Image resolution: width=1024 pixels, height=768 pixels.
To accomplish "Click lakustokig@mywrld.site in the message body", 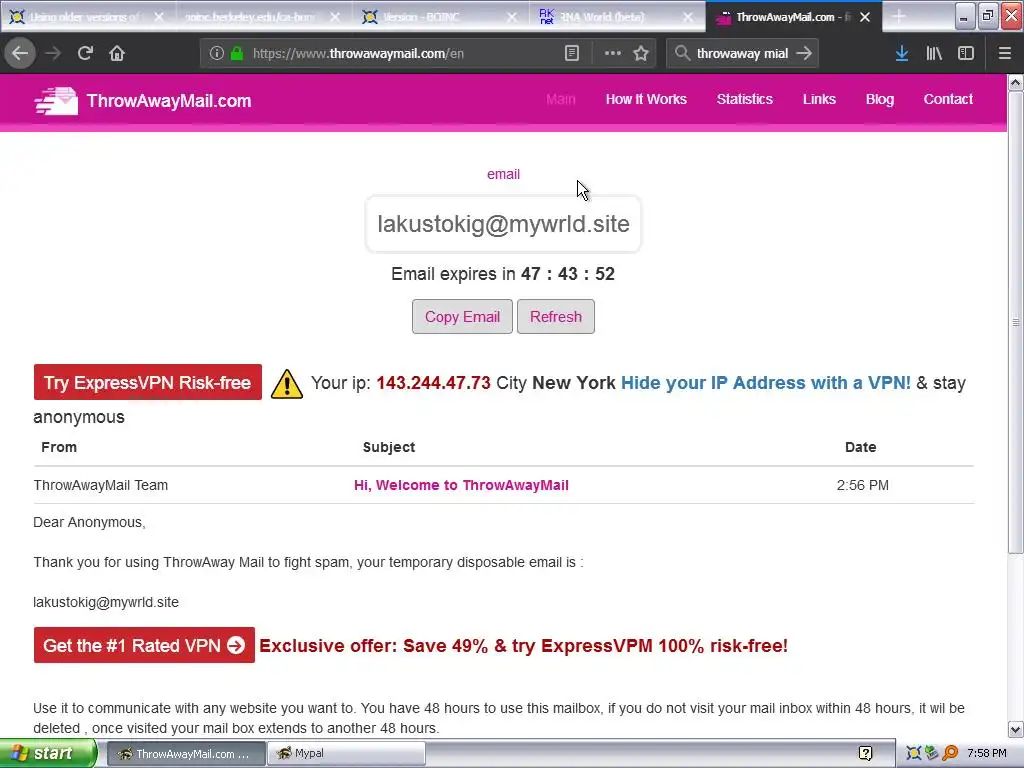I will [106, 602].
